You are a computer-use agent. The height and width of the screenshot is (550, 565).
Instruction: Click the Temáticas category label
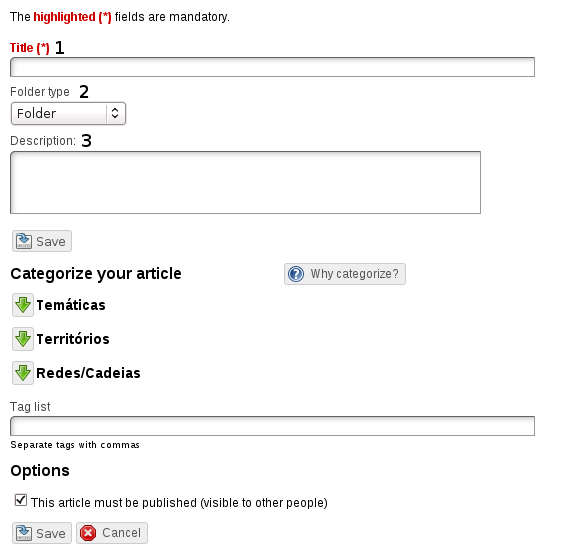pyautogui.click(x=71, y=305)
